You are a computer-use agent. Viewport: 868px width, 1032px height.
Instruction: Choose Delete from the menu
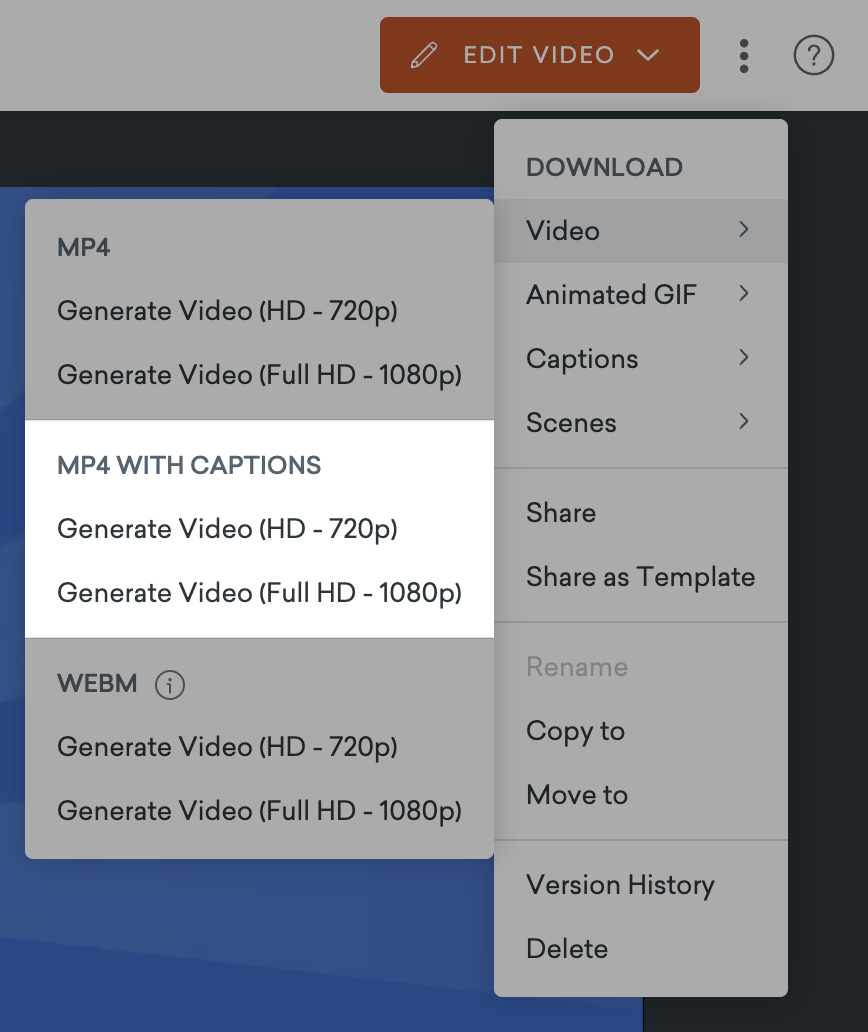(641, 948)
